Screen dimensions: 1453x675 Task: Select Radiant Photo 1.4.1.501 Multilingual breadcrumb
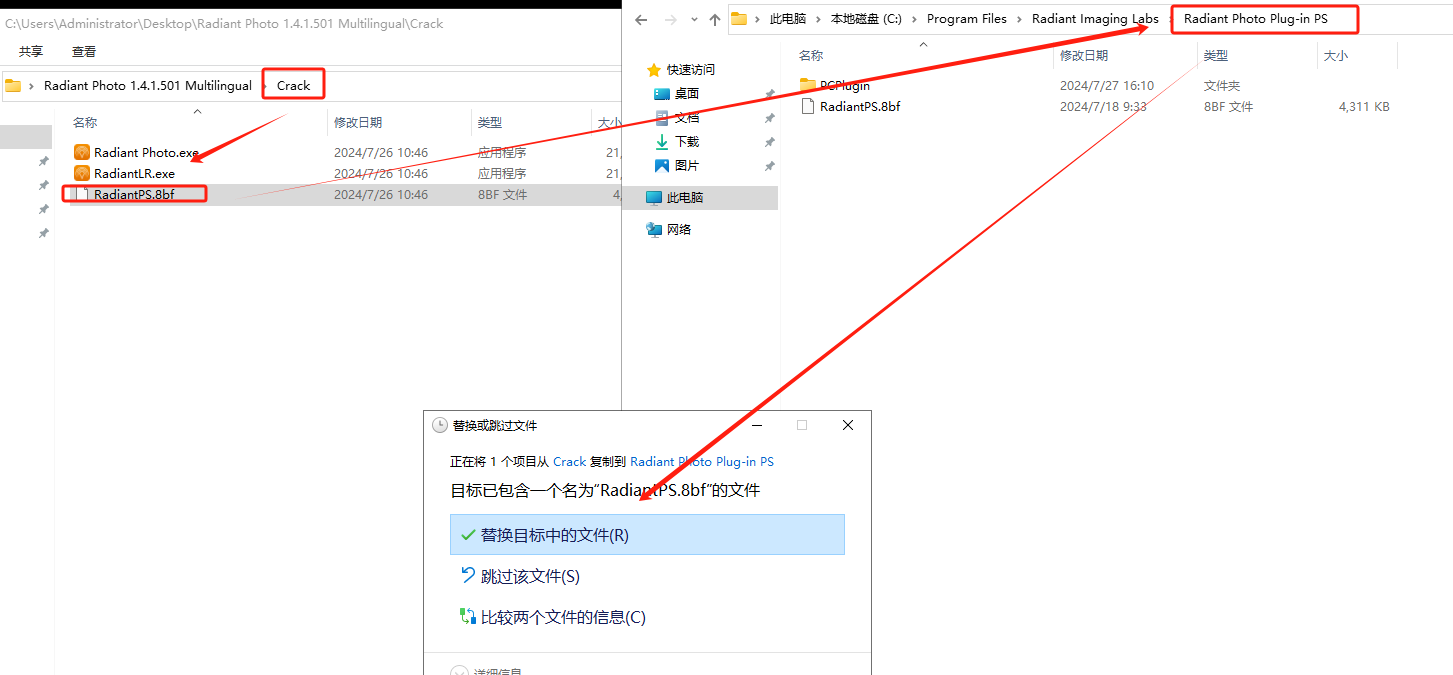[148, 86]
